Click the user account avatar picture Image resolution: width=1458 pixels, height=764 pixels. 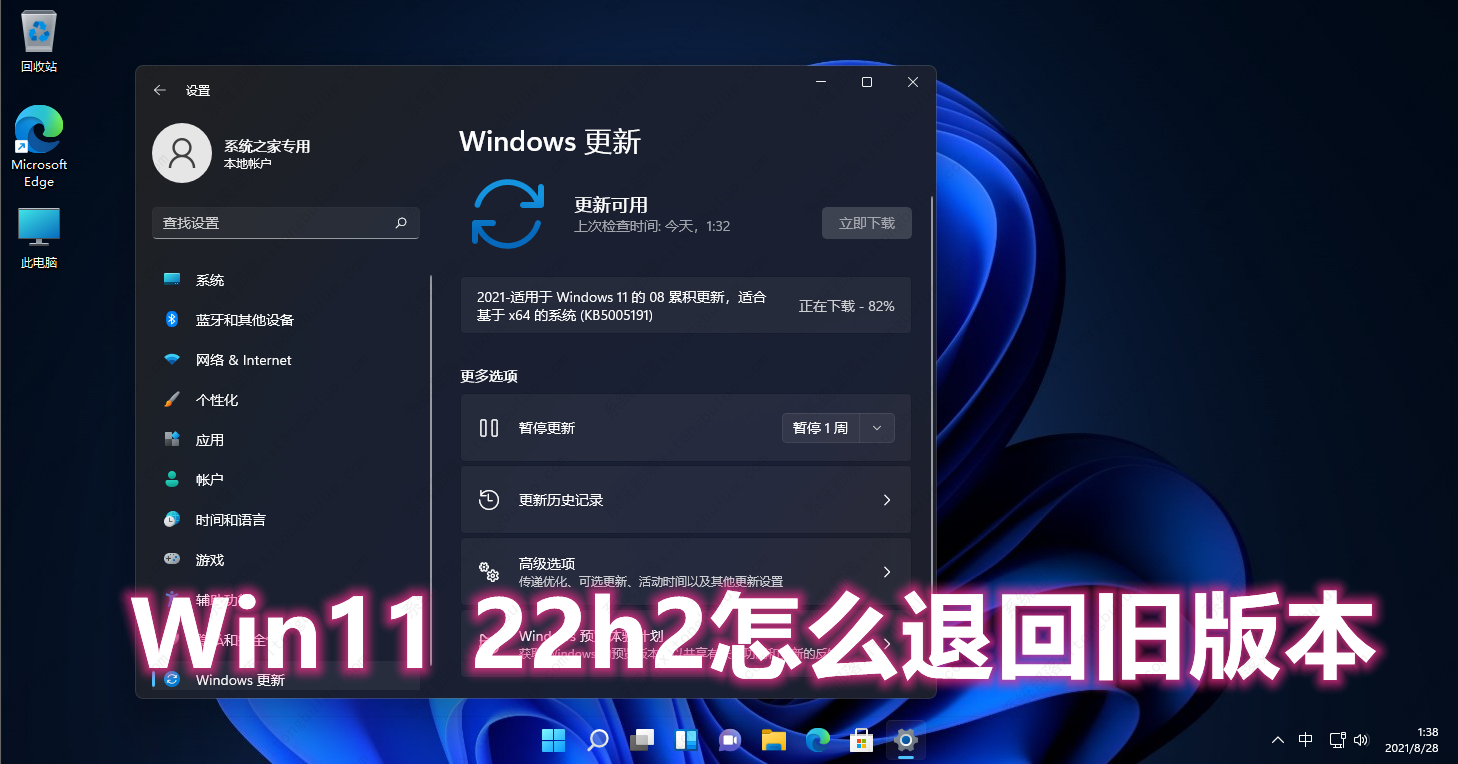pos(181,153)
